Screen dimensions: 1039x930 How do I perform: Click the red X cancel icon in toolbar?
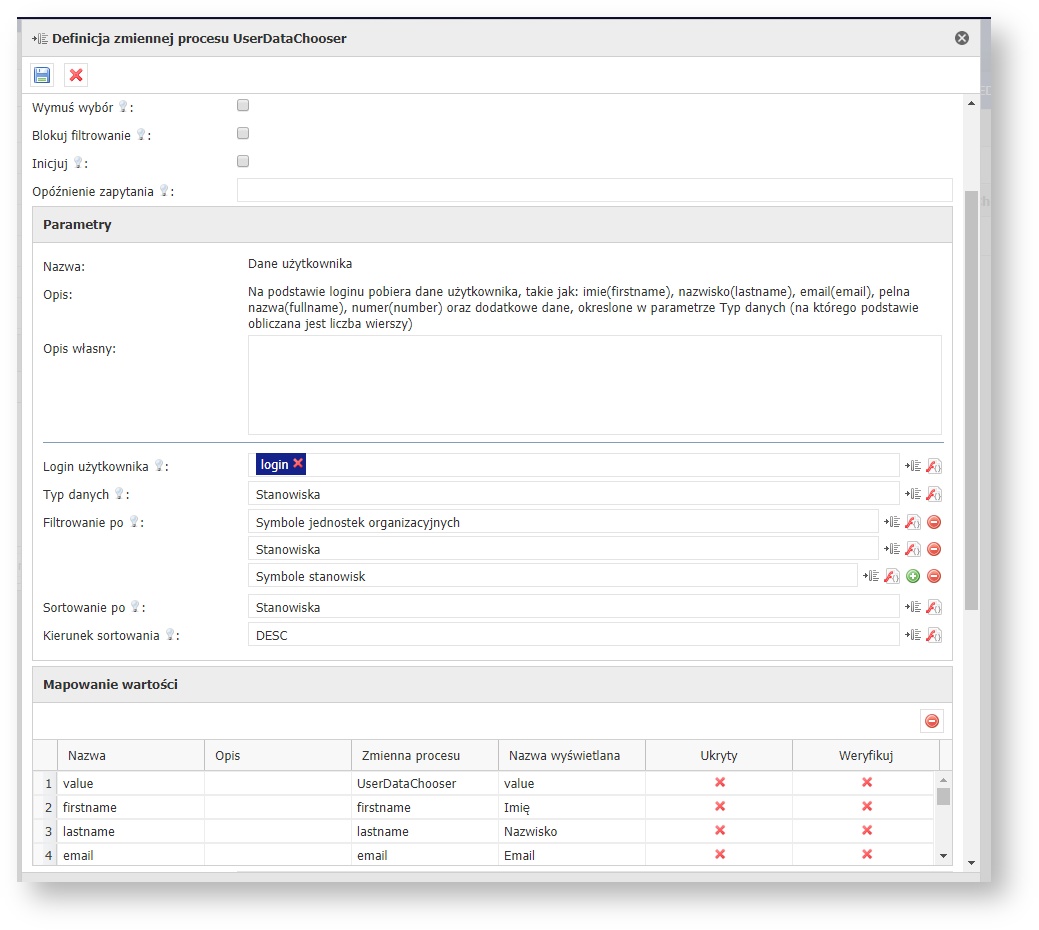pos(76,75)
